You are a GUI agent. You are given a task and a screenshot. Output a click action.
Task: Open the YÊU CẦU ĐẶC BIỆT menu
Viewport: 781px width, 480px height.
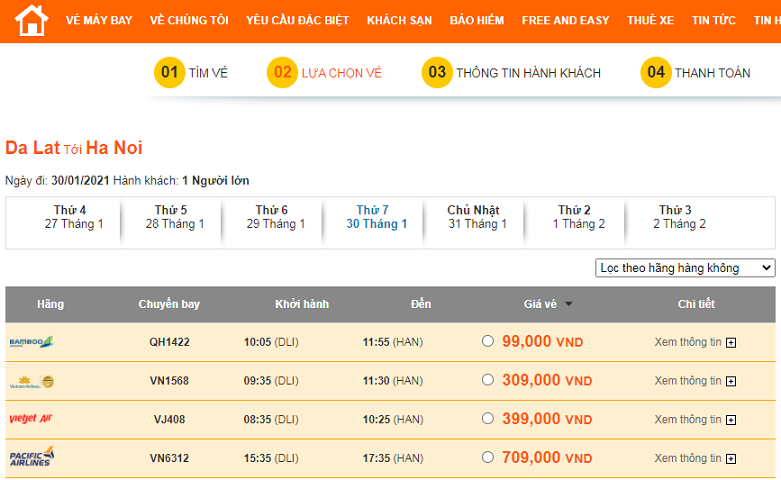point(297,20)
